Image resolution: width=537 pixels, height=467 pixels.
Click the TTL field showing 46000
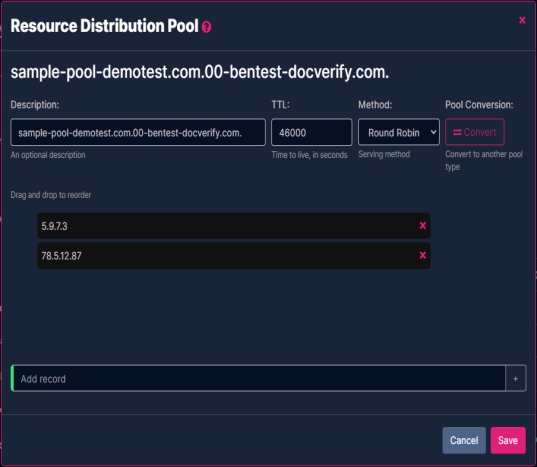click(311, 132)
